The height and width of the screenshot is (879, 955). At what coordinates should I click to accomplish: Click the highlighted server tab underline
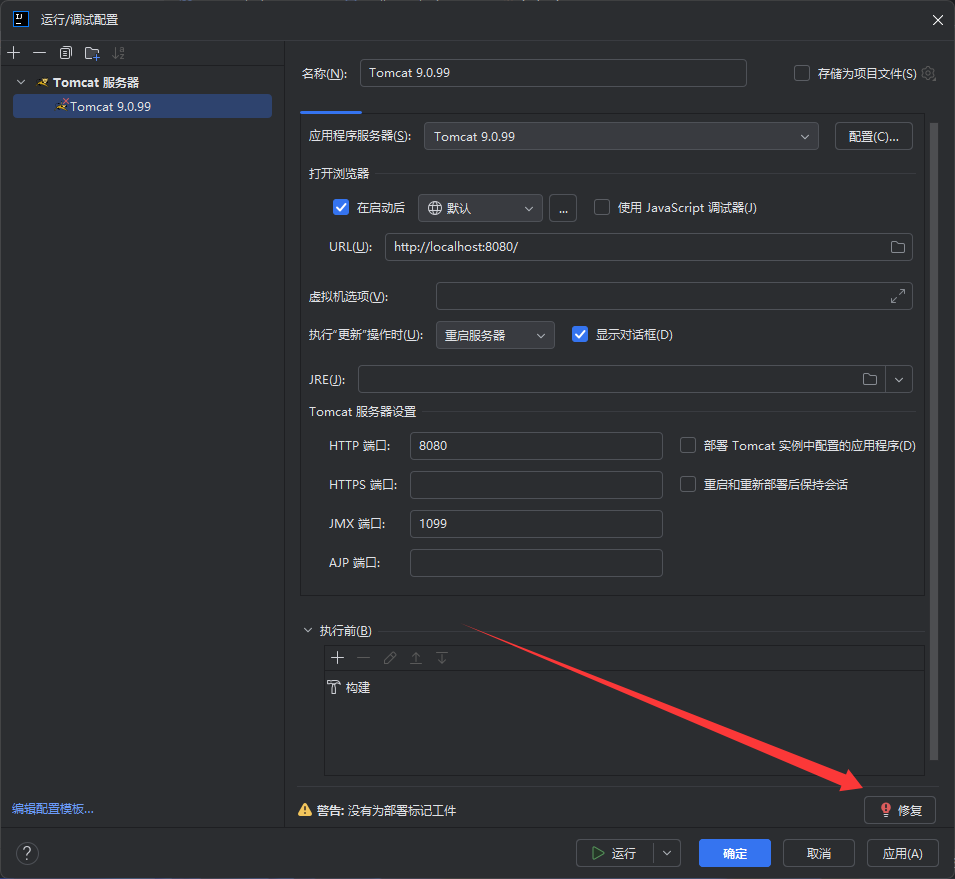tap(331, 112)
